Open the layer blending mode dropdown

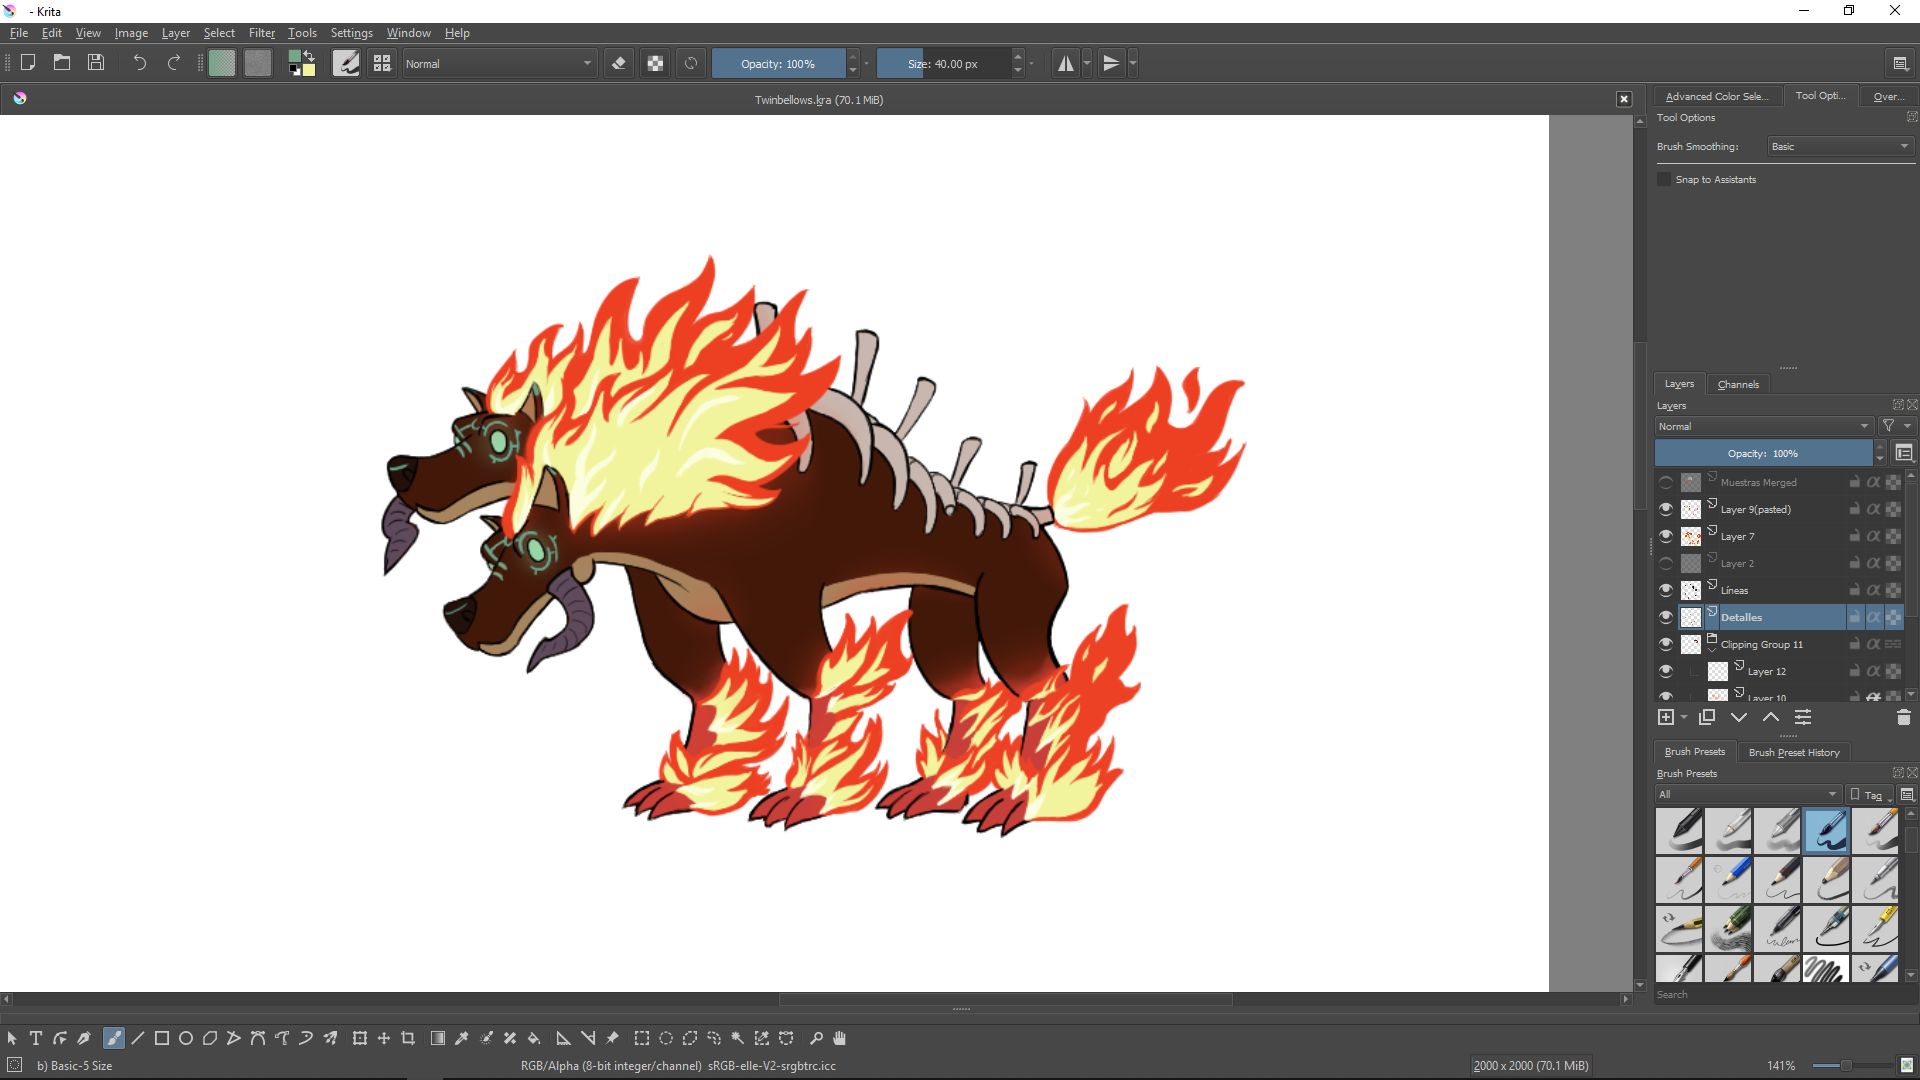click(1763, 426)
